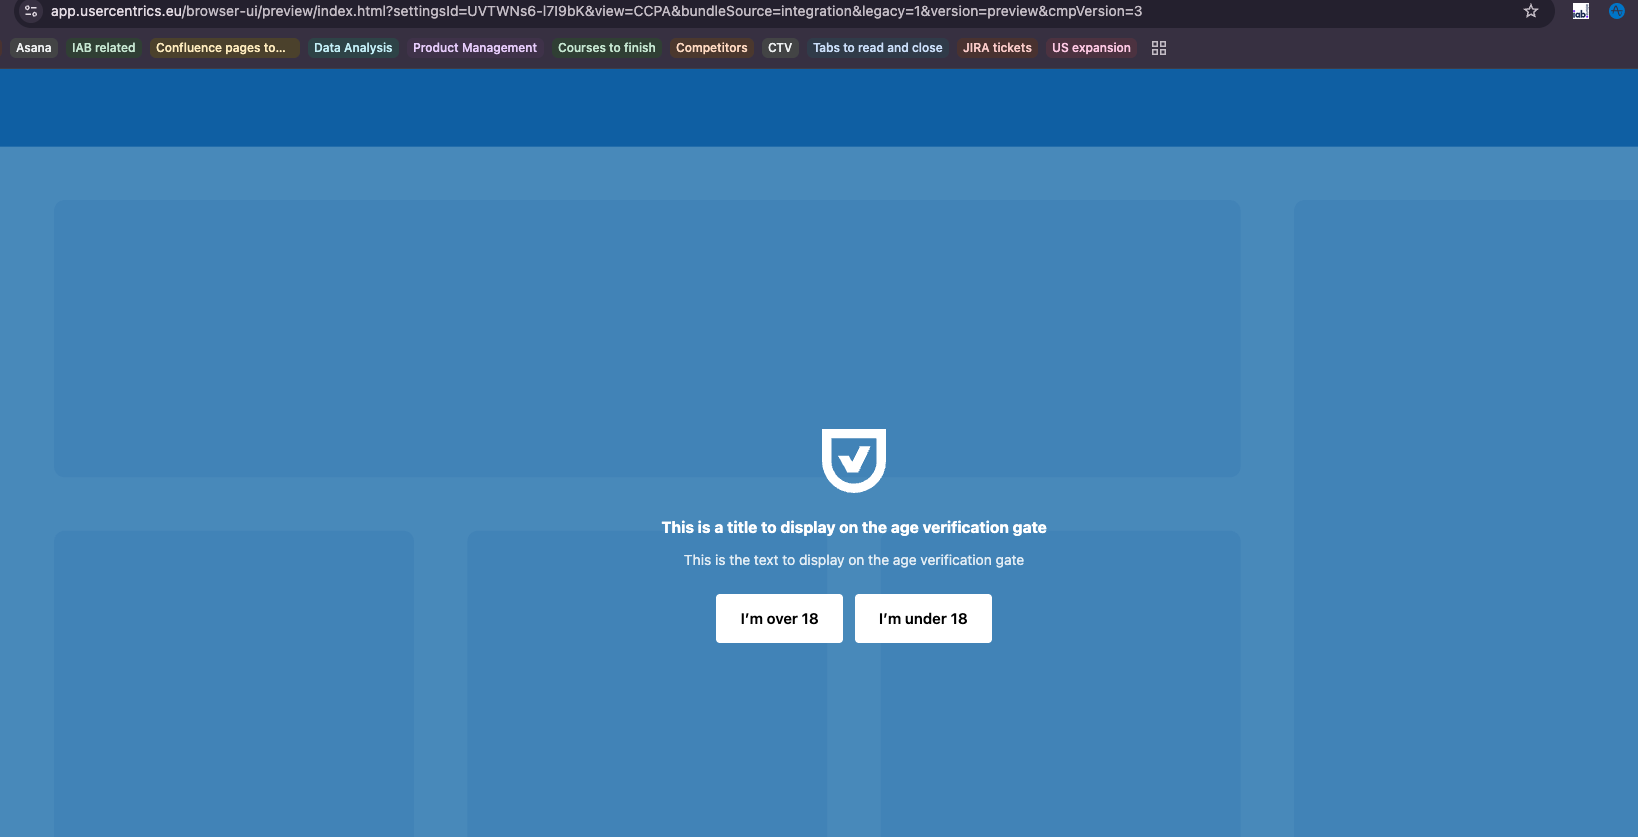The image size is (1638, 837).
Task: Open the Product Management bookmark folder
Action: (475, 48)
